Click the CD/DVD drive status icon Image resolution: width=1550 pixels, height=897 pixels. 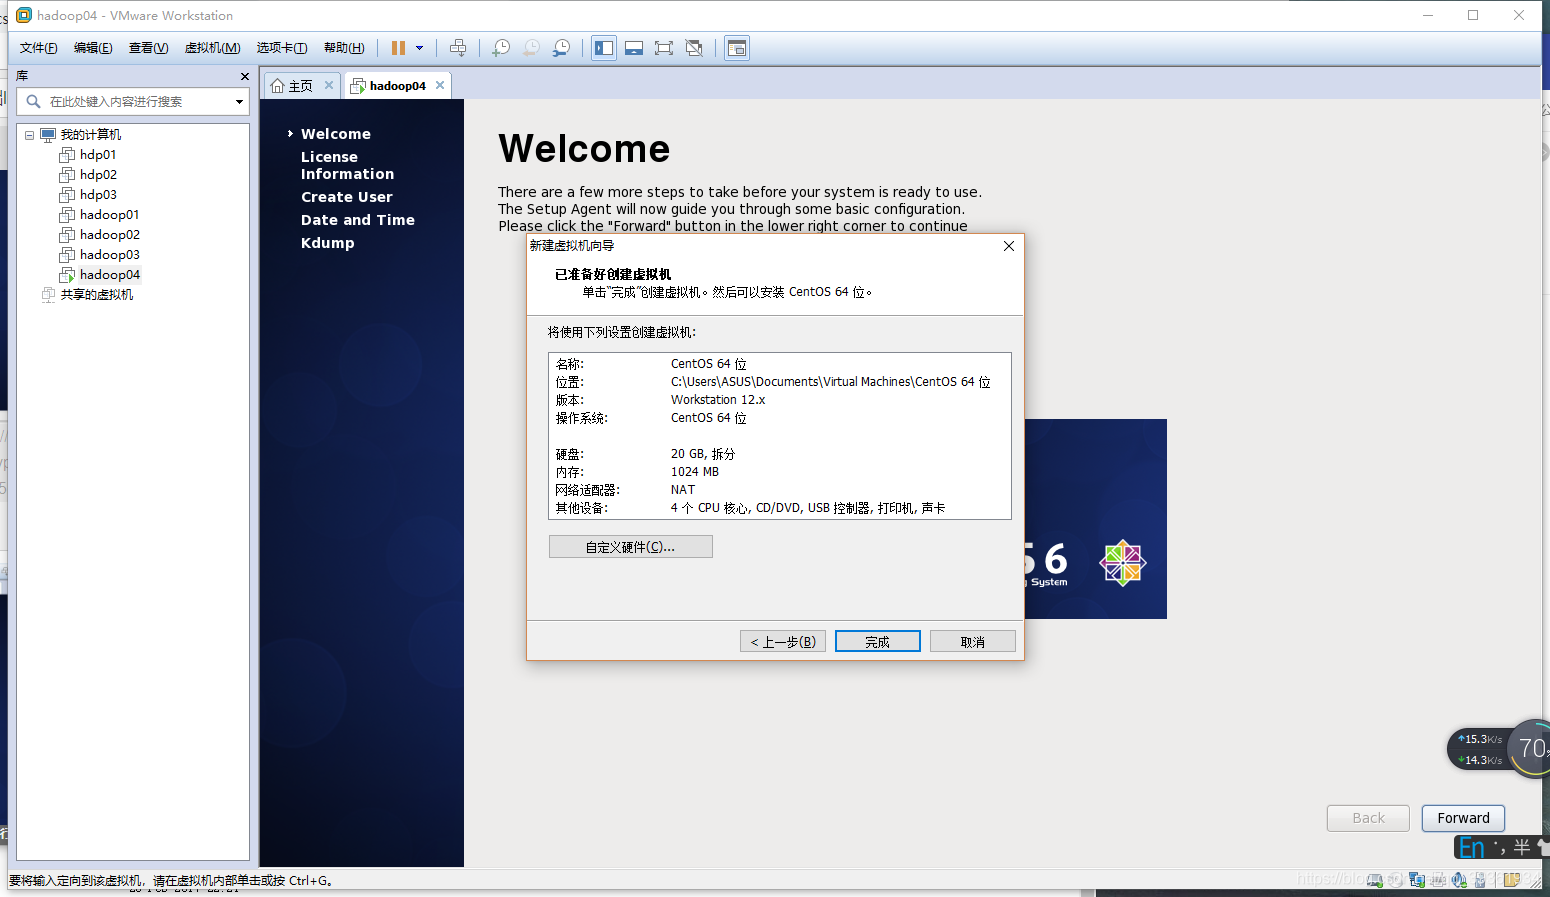[x=1396, y=880]
